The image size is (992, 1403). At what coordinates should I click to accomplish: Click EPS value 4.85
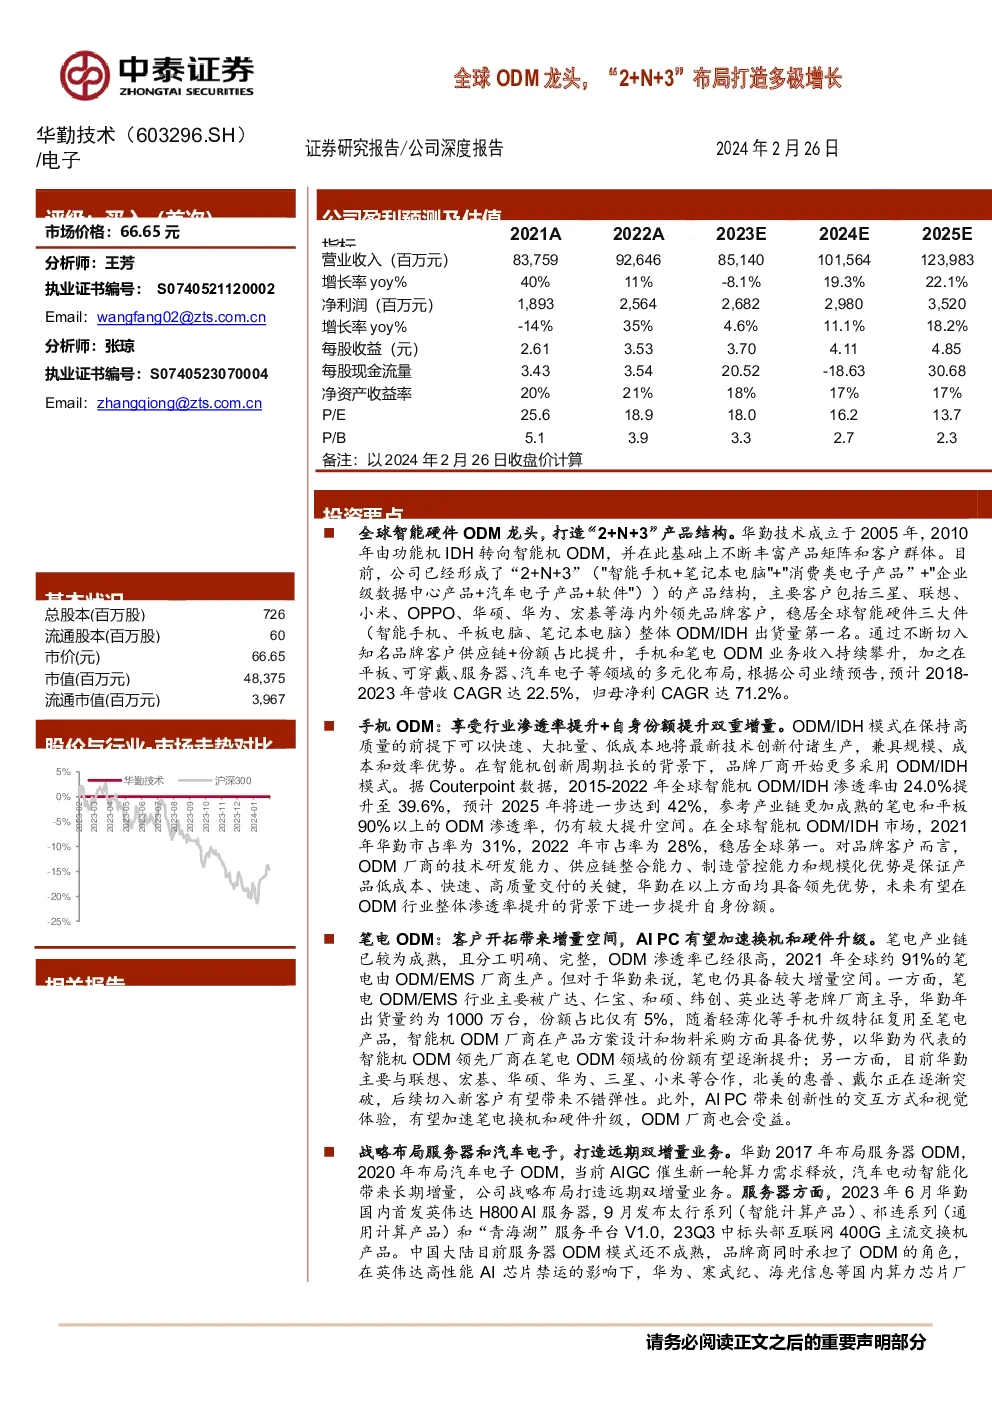(x=947, y=349)
